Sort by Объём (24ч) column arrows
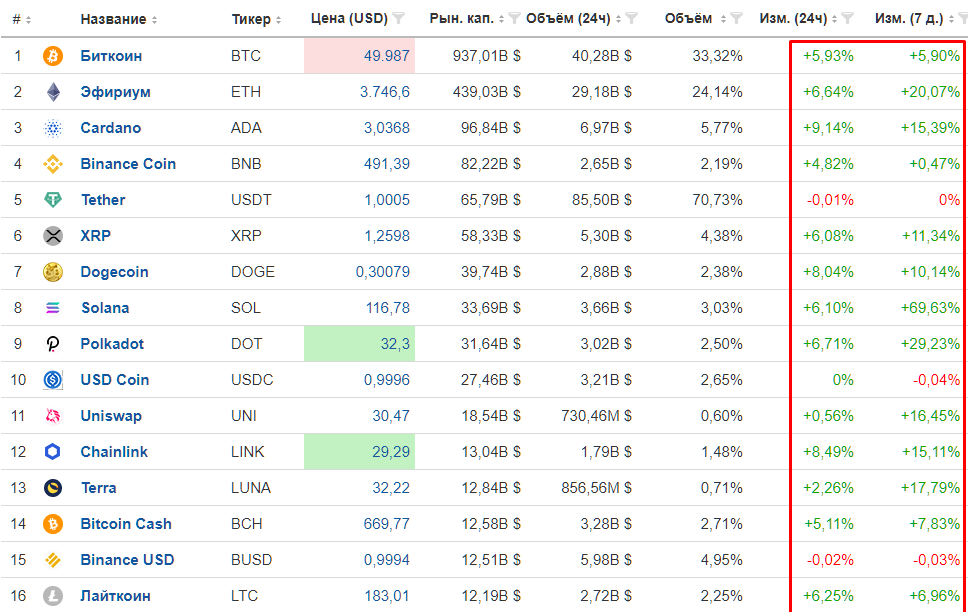Image resolution: width=968 pixels, height=612 pixels. (x=618, y=20)
